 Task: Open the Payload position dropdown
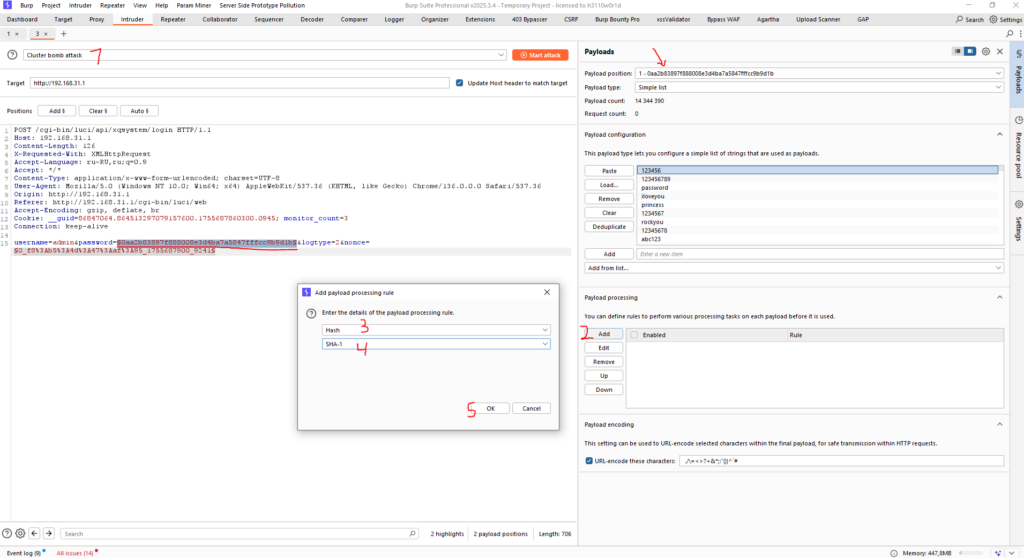[x=819, y=73]
